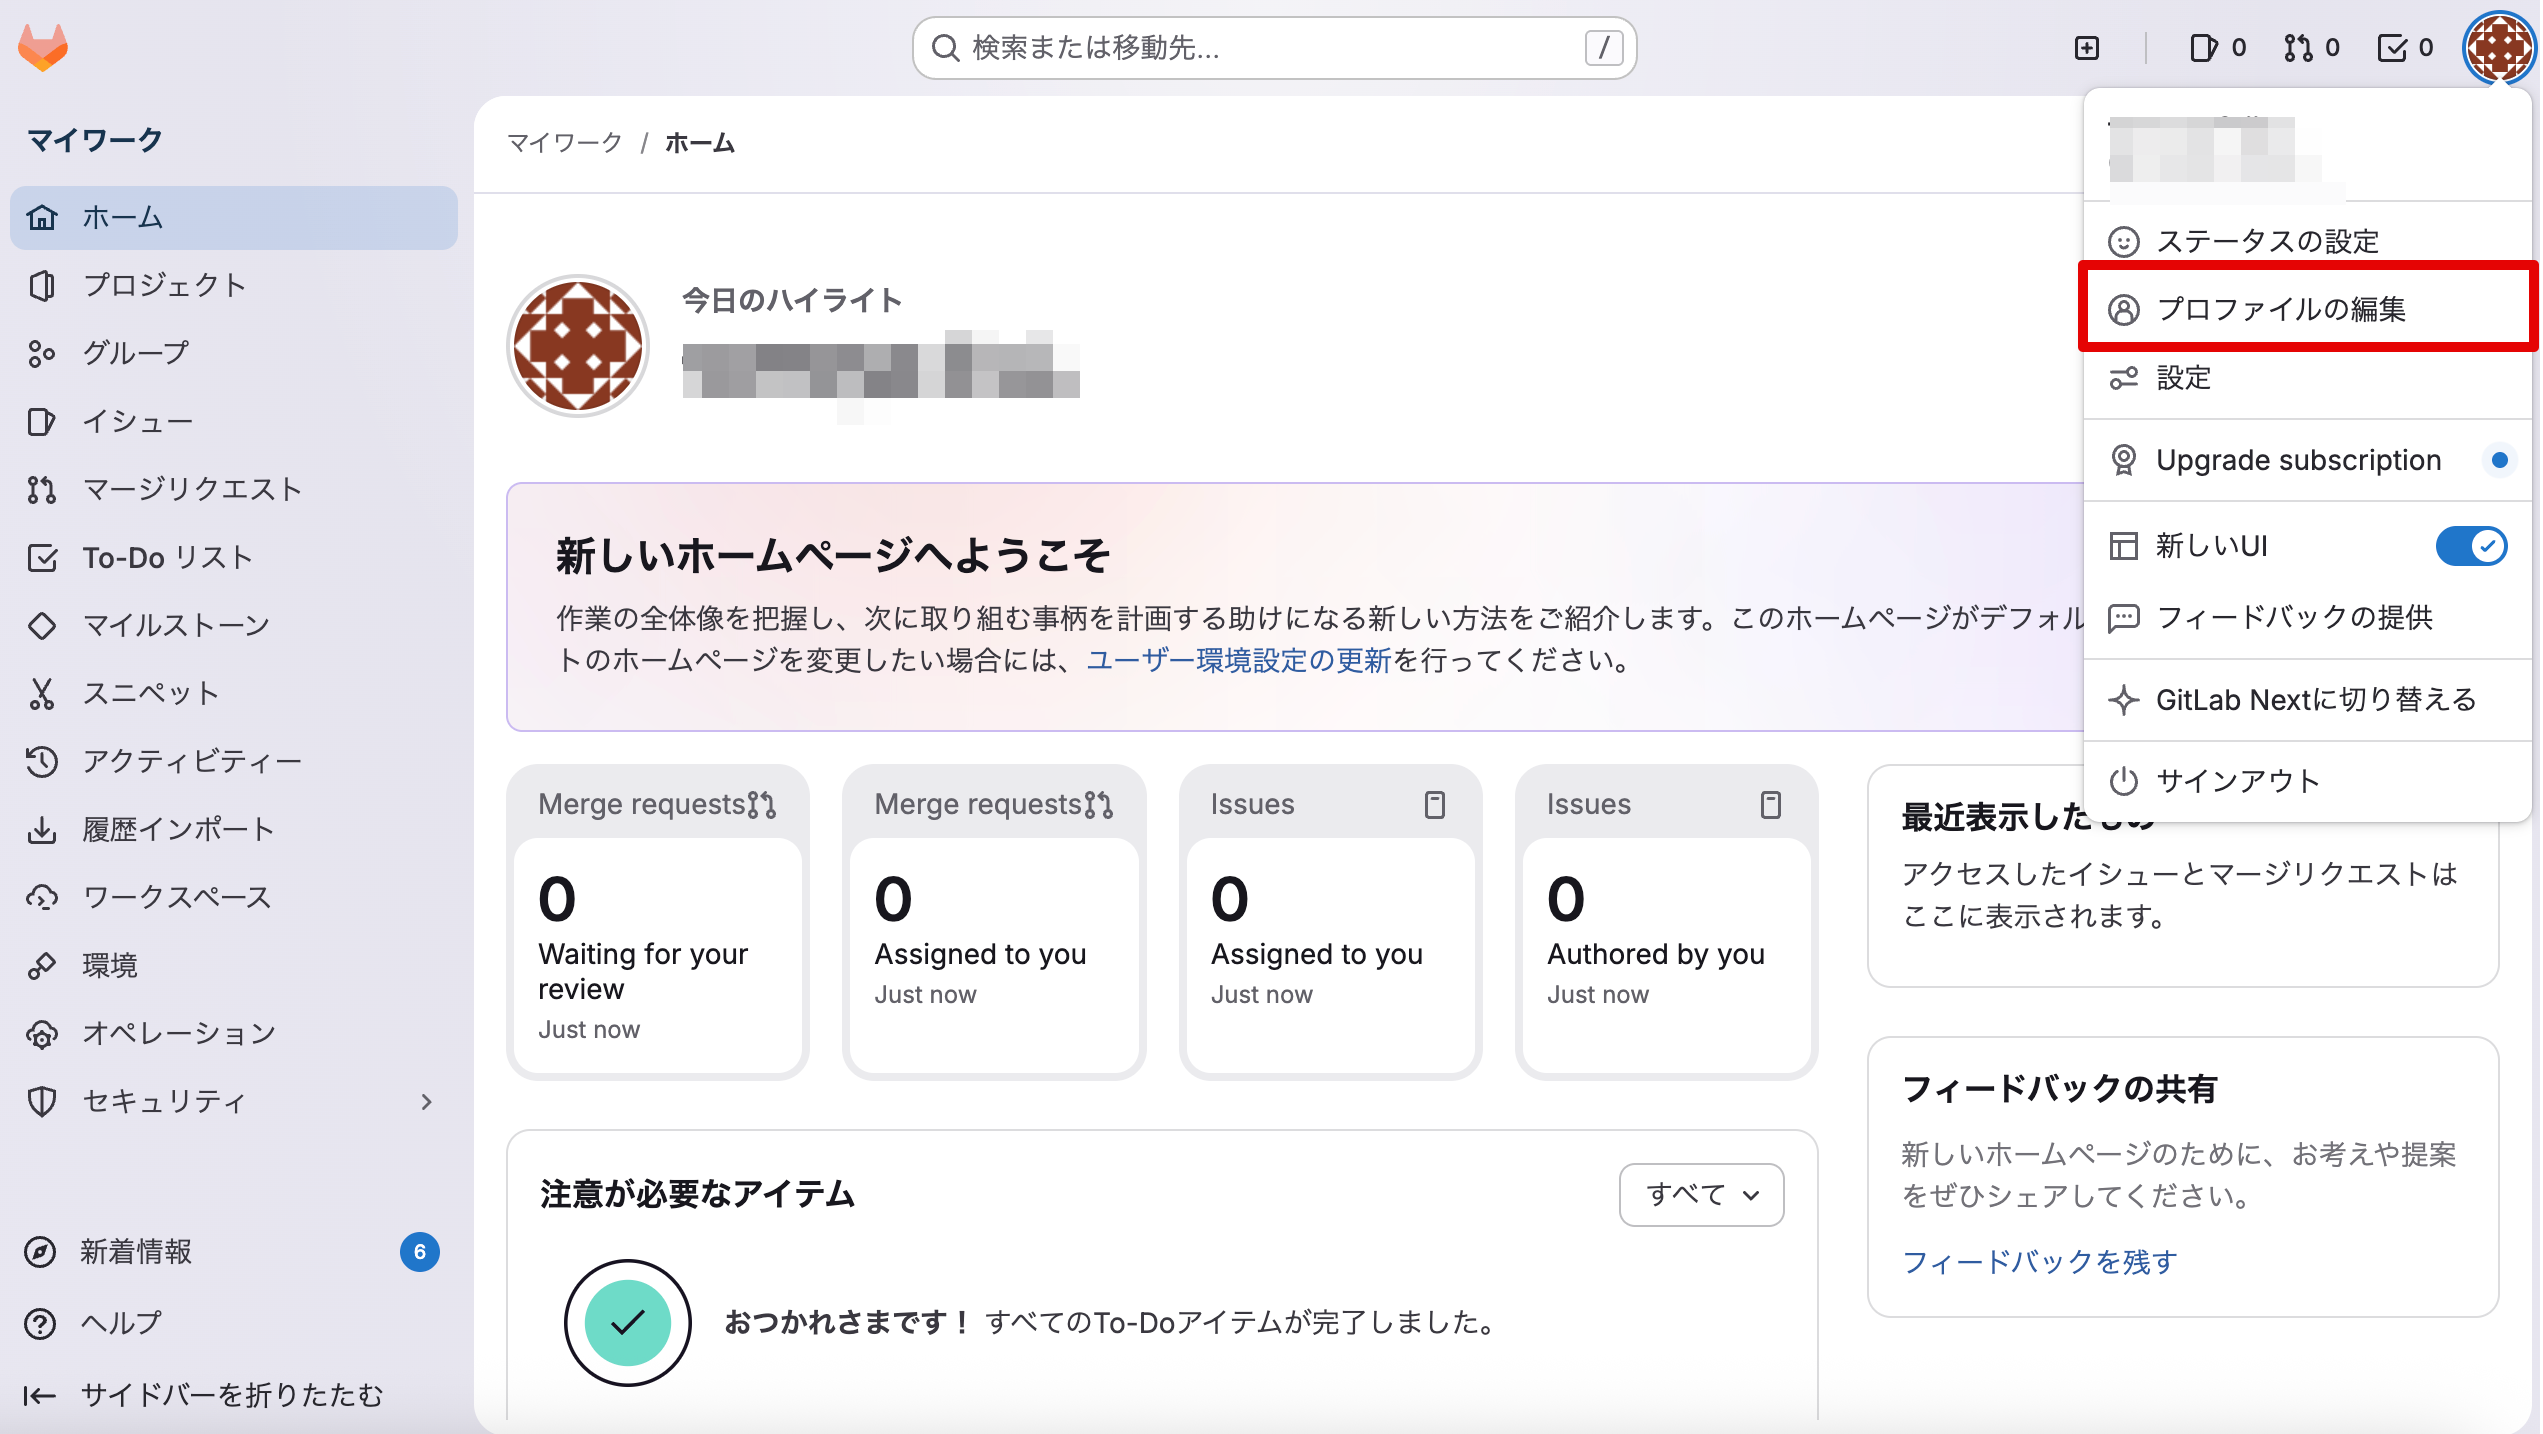Select ステータスの設定 menu entry

click(2266, 241)
